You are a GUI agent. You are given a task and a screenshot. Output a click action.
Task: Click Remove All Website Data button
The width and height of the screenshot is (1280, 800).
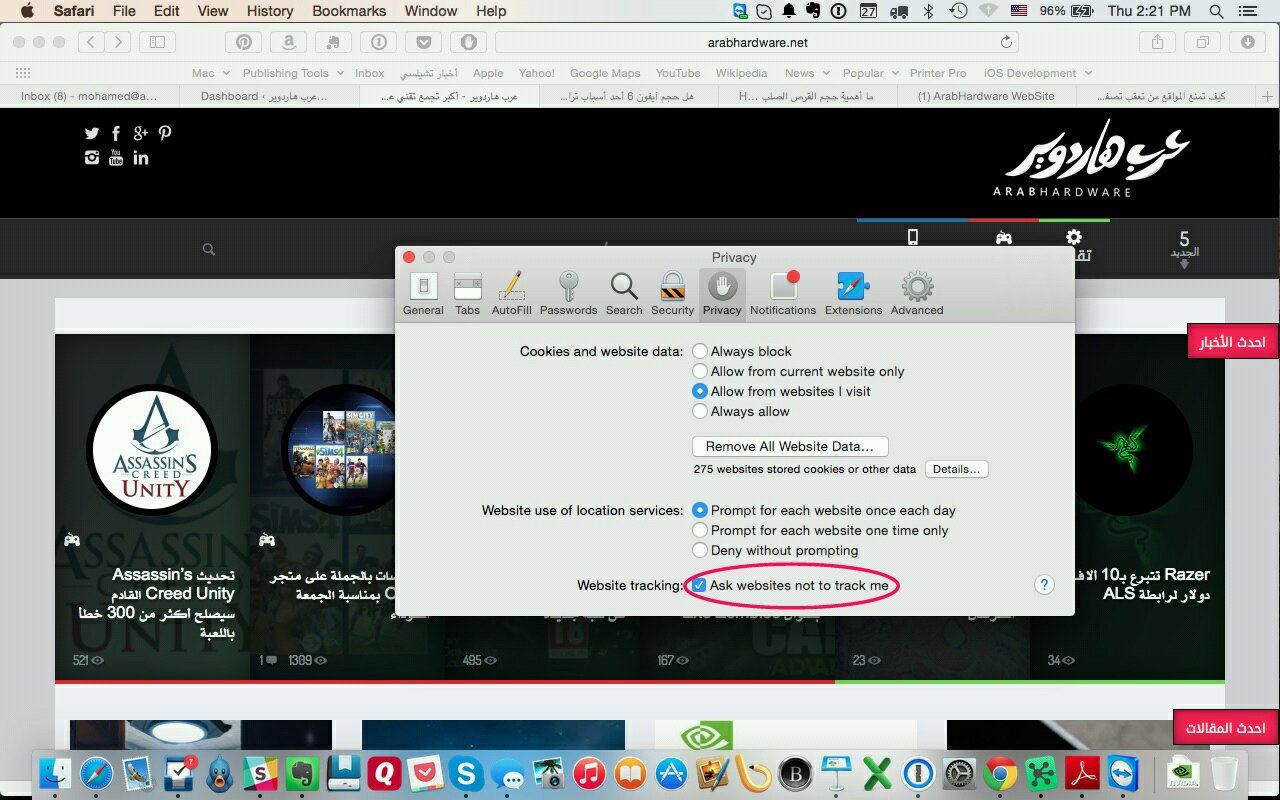point(790,446)
